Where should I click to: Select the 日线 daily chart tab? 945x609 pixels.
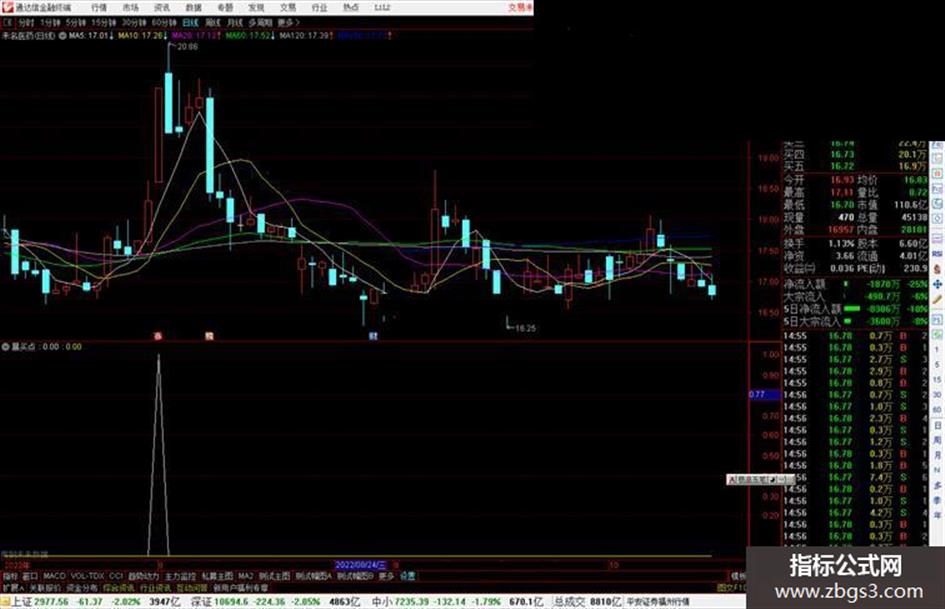[190, 23]
